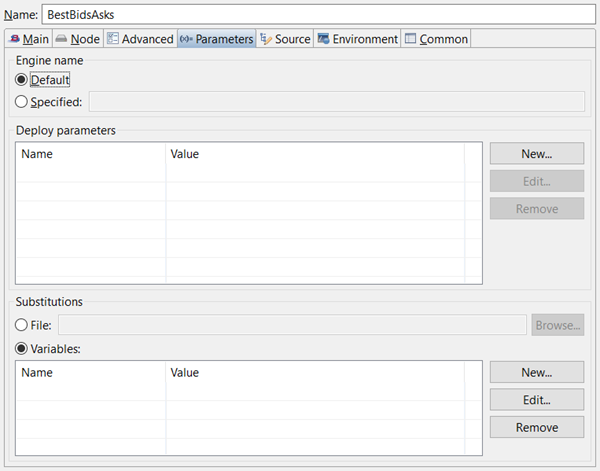This screenshot has width=600, height=471.
Task: Select the Variables substitutions radio button
Action: pyautogui.click(x=22, y=348)
